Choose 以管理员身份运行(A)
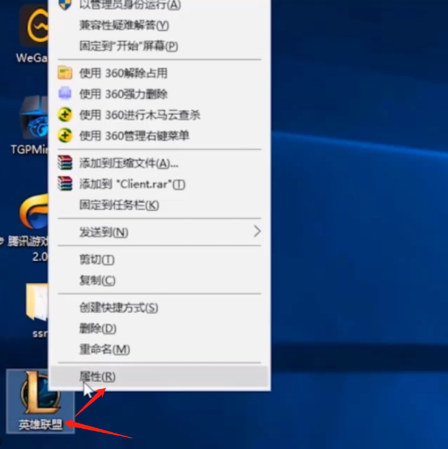448x449 pixels. click(159, 4)
